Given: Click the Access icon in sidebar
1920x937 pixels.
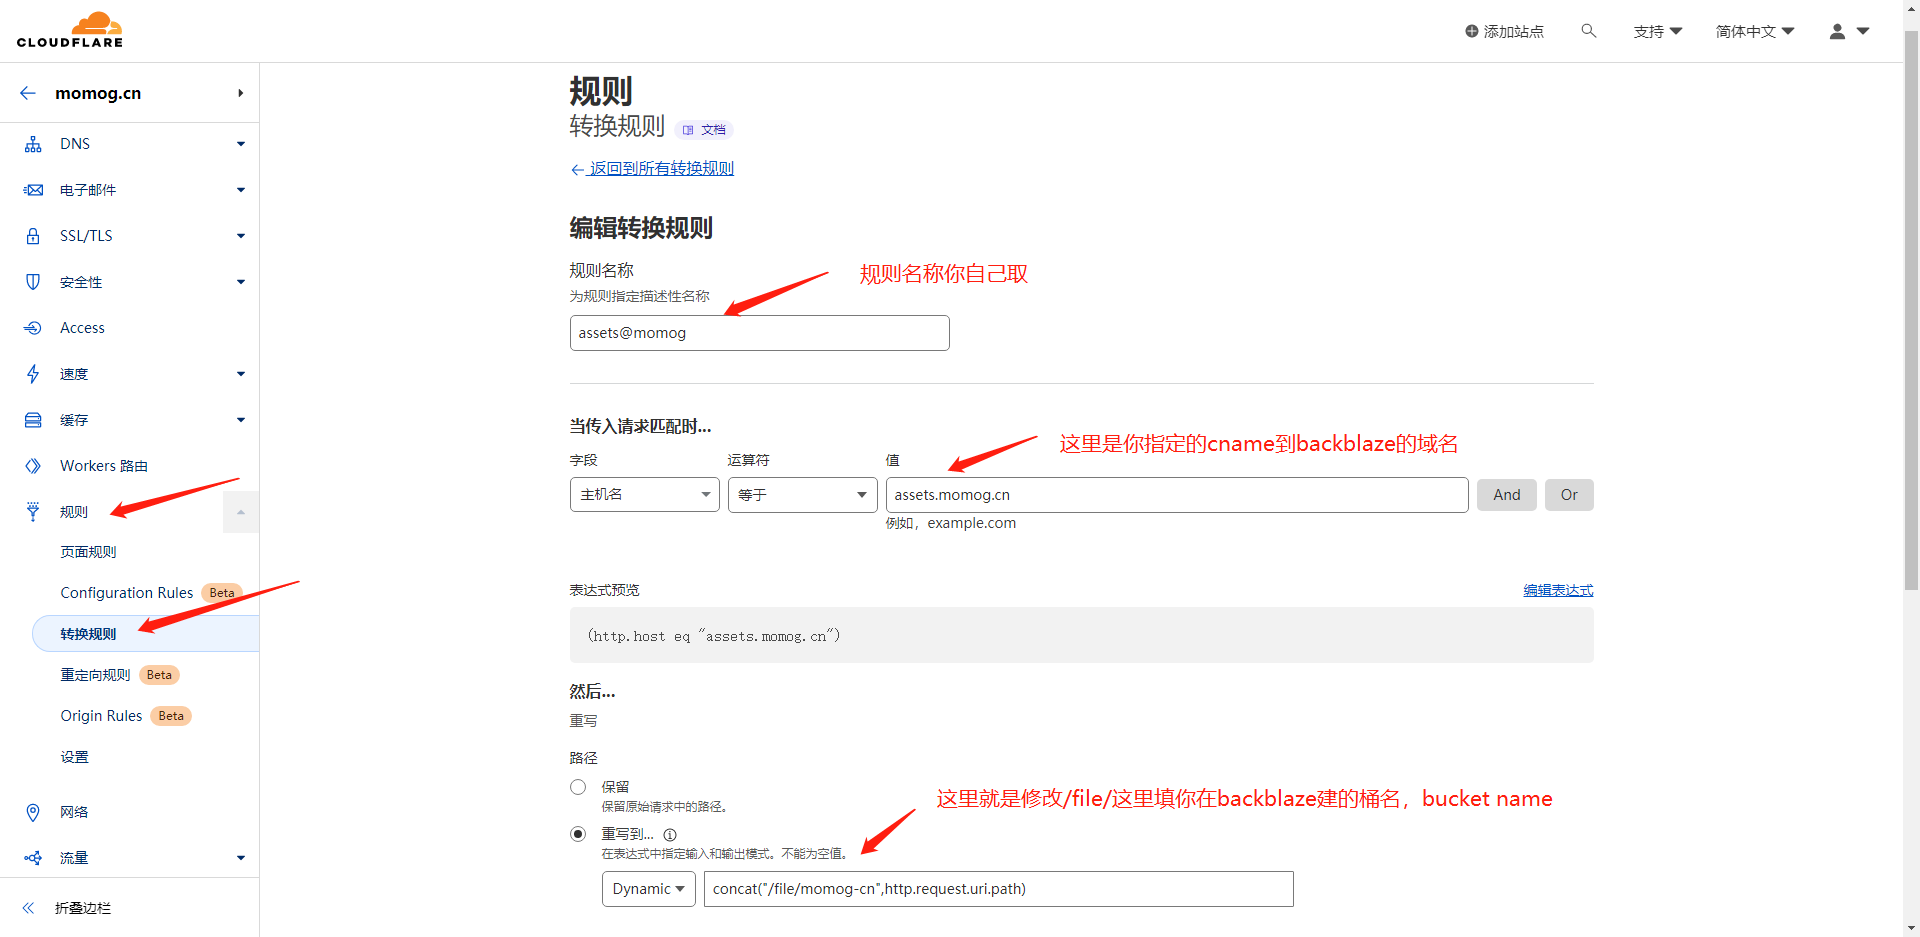Looking at the screenshot, I should (33, 328).
